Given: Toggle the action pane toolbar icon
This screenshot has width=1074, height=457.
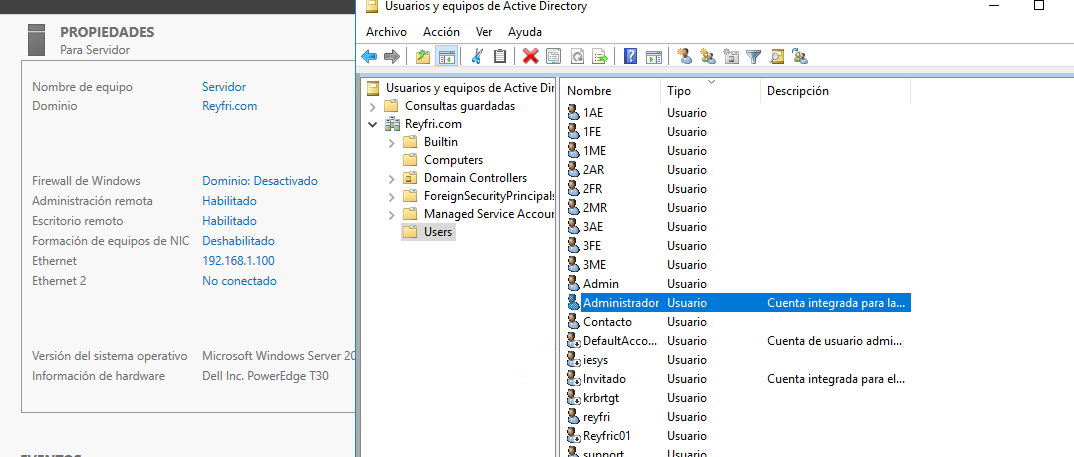Looking at the screenshot, I should click(x=654, y=57).
